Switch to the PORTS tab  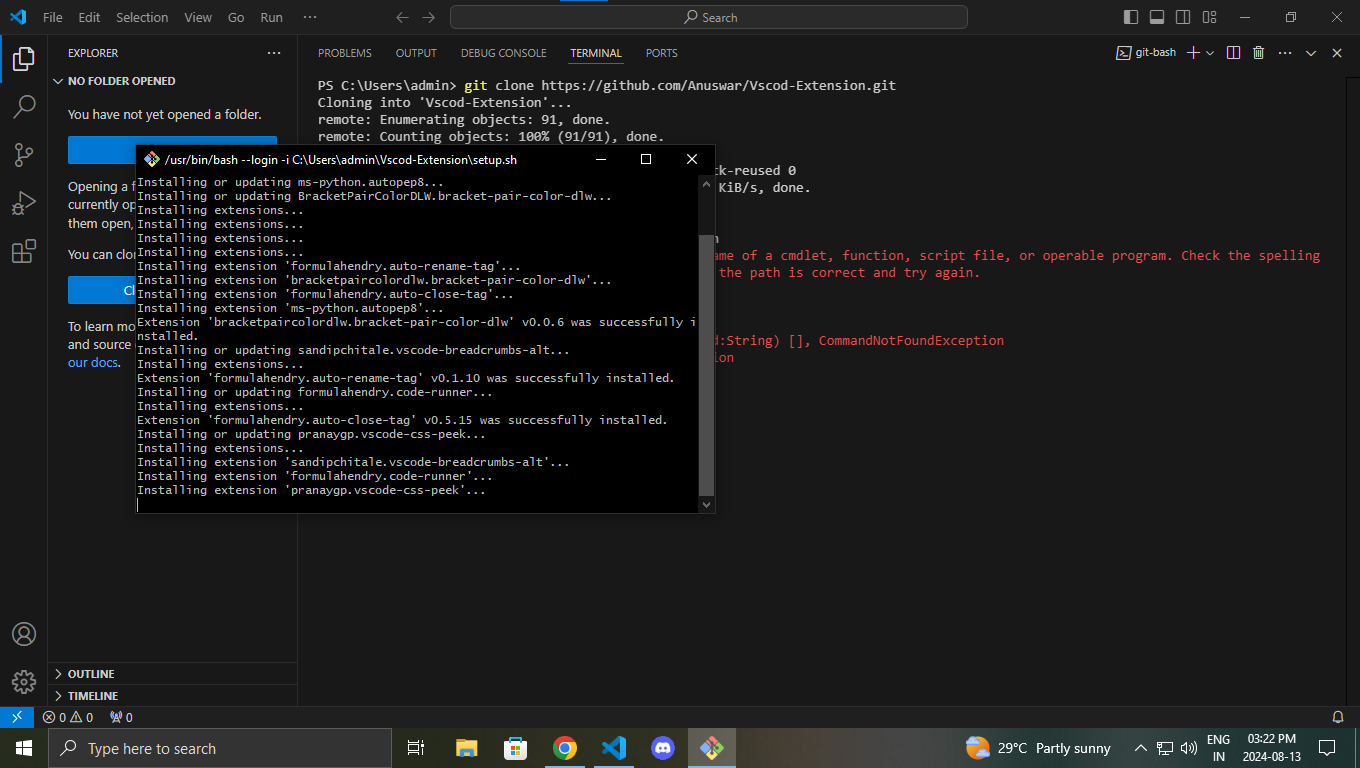(x=661, y=53)
